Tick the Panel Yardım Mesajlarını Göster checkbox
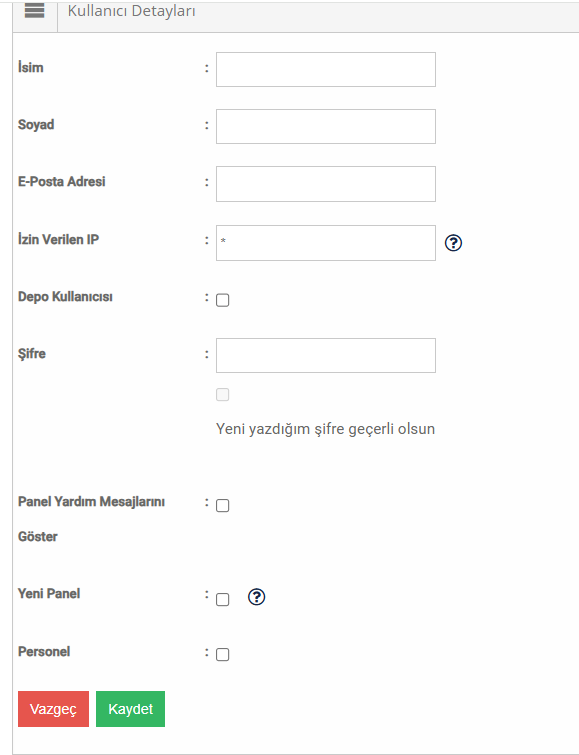 coord(223,506)
